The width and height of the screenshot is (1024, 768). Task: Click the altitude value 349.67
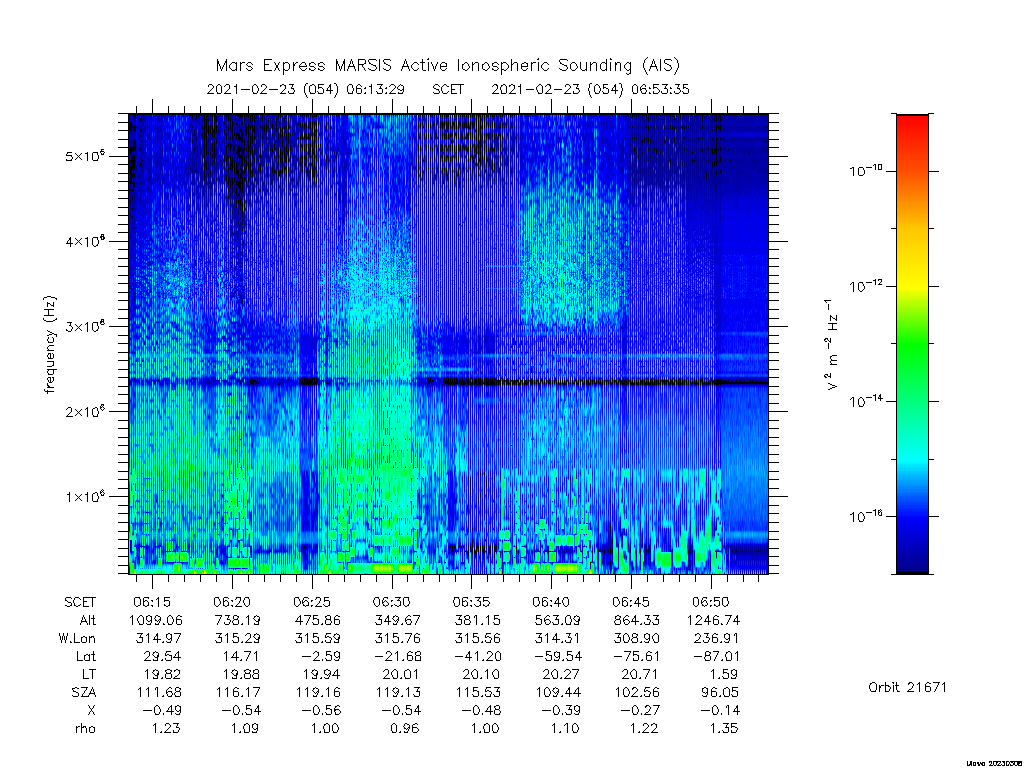(397, 620)
